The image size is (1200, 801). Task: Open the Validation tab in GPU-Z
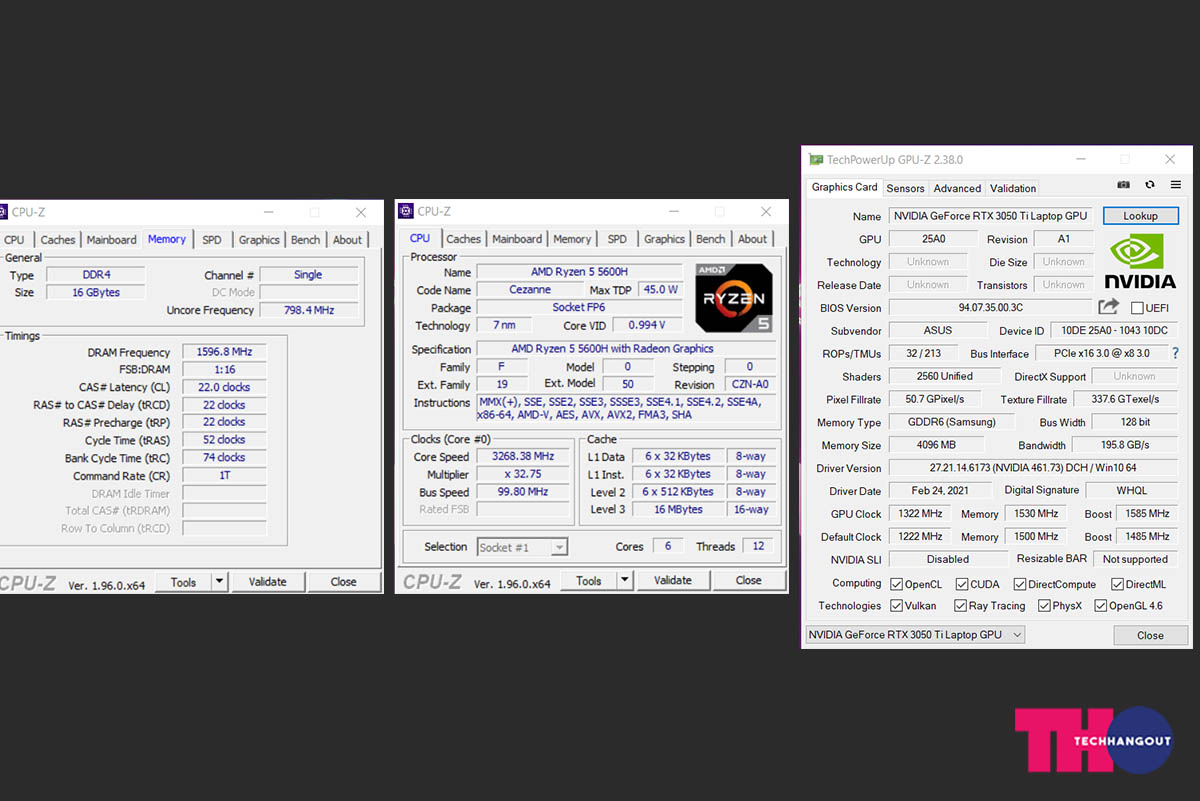pos(1013,188)
